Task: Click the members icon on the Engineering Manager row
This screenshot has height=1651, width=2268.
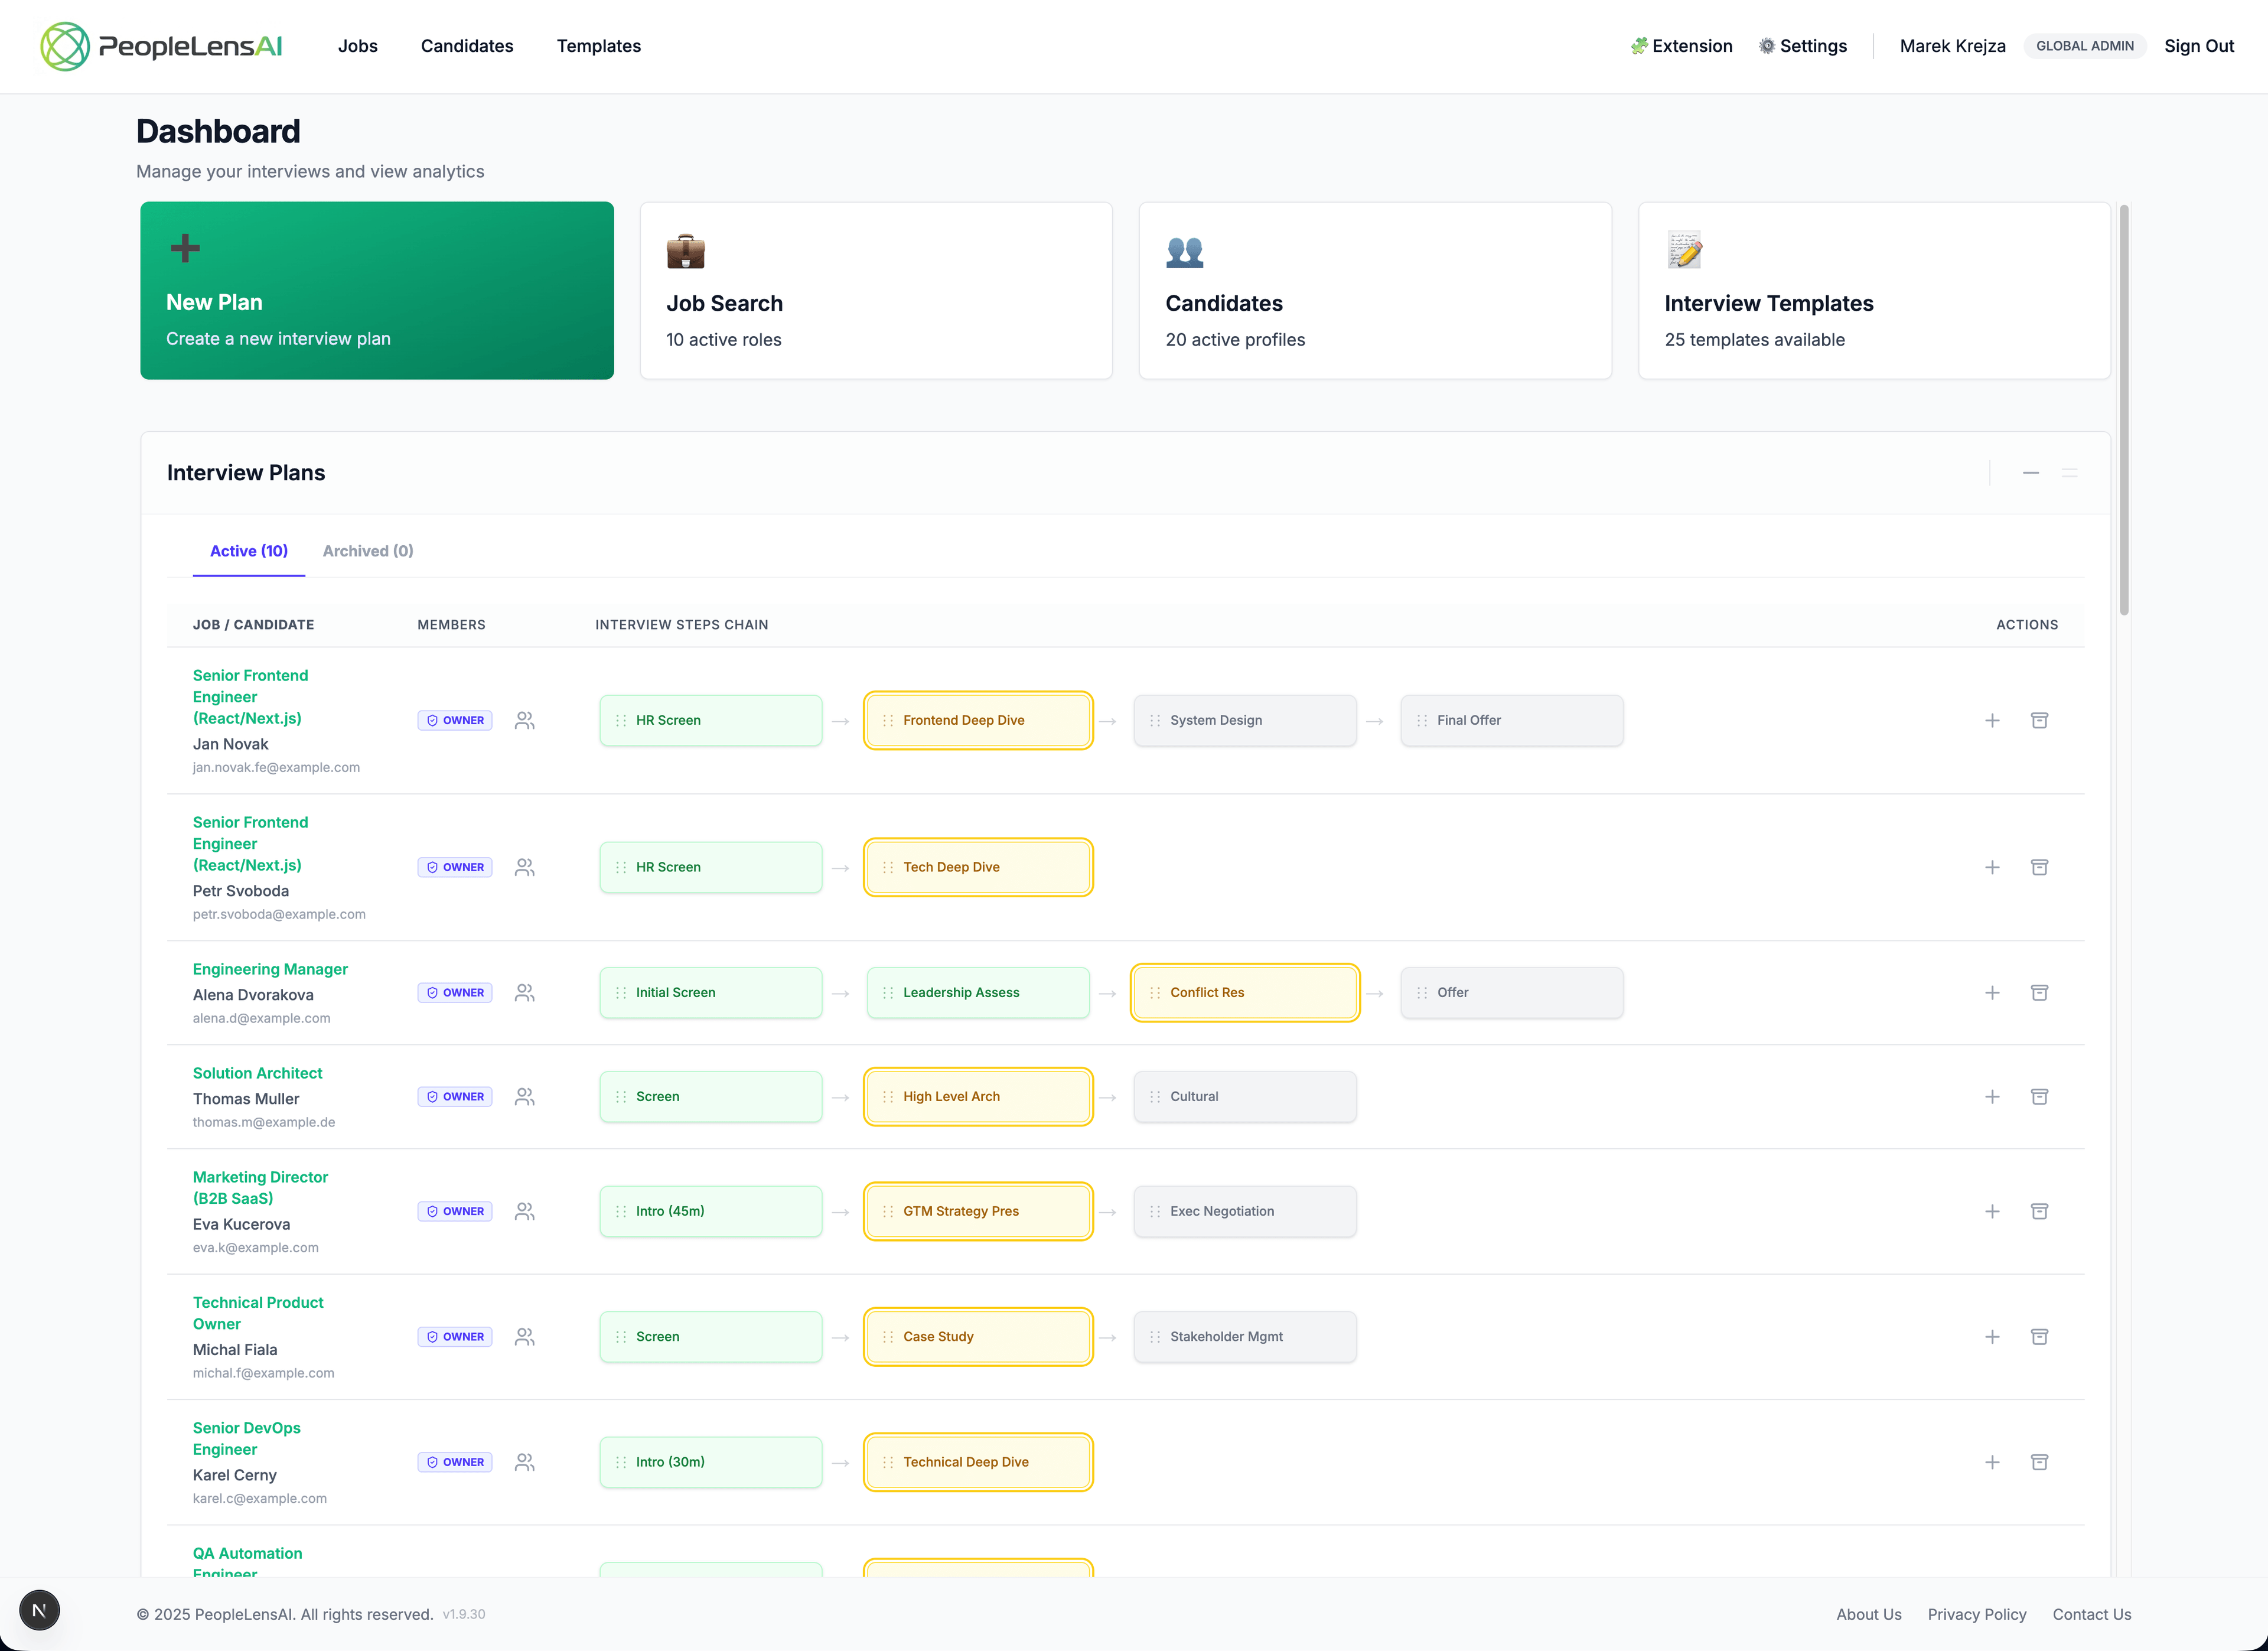Action: click(x=525, y=992)
